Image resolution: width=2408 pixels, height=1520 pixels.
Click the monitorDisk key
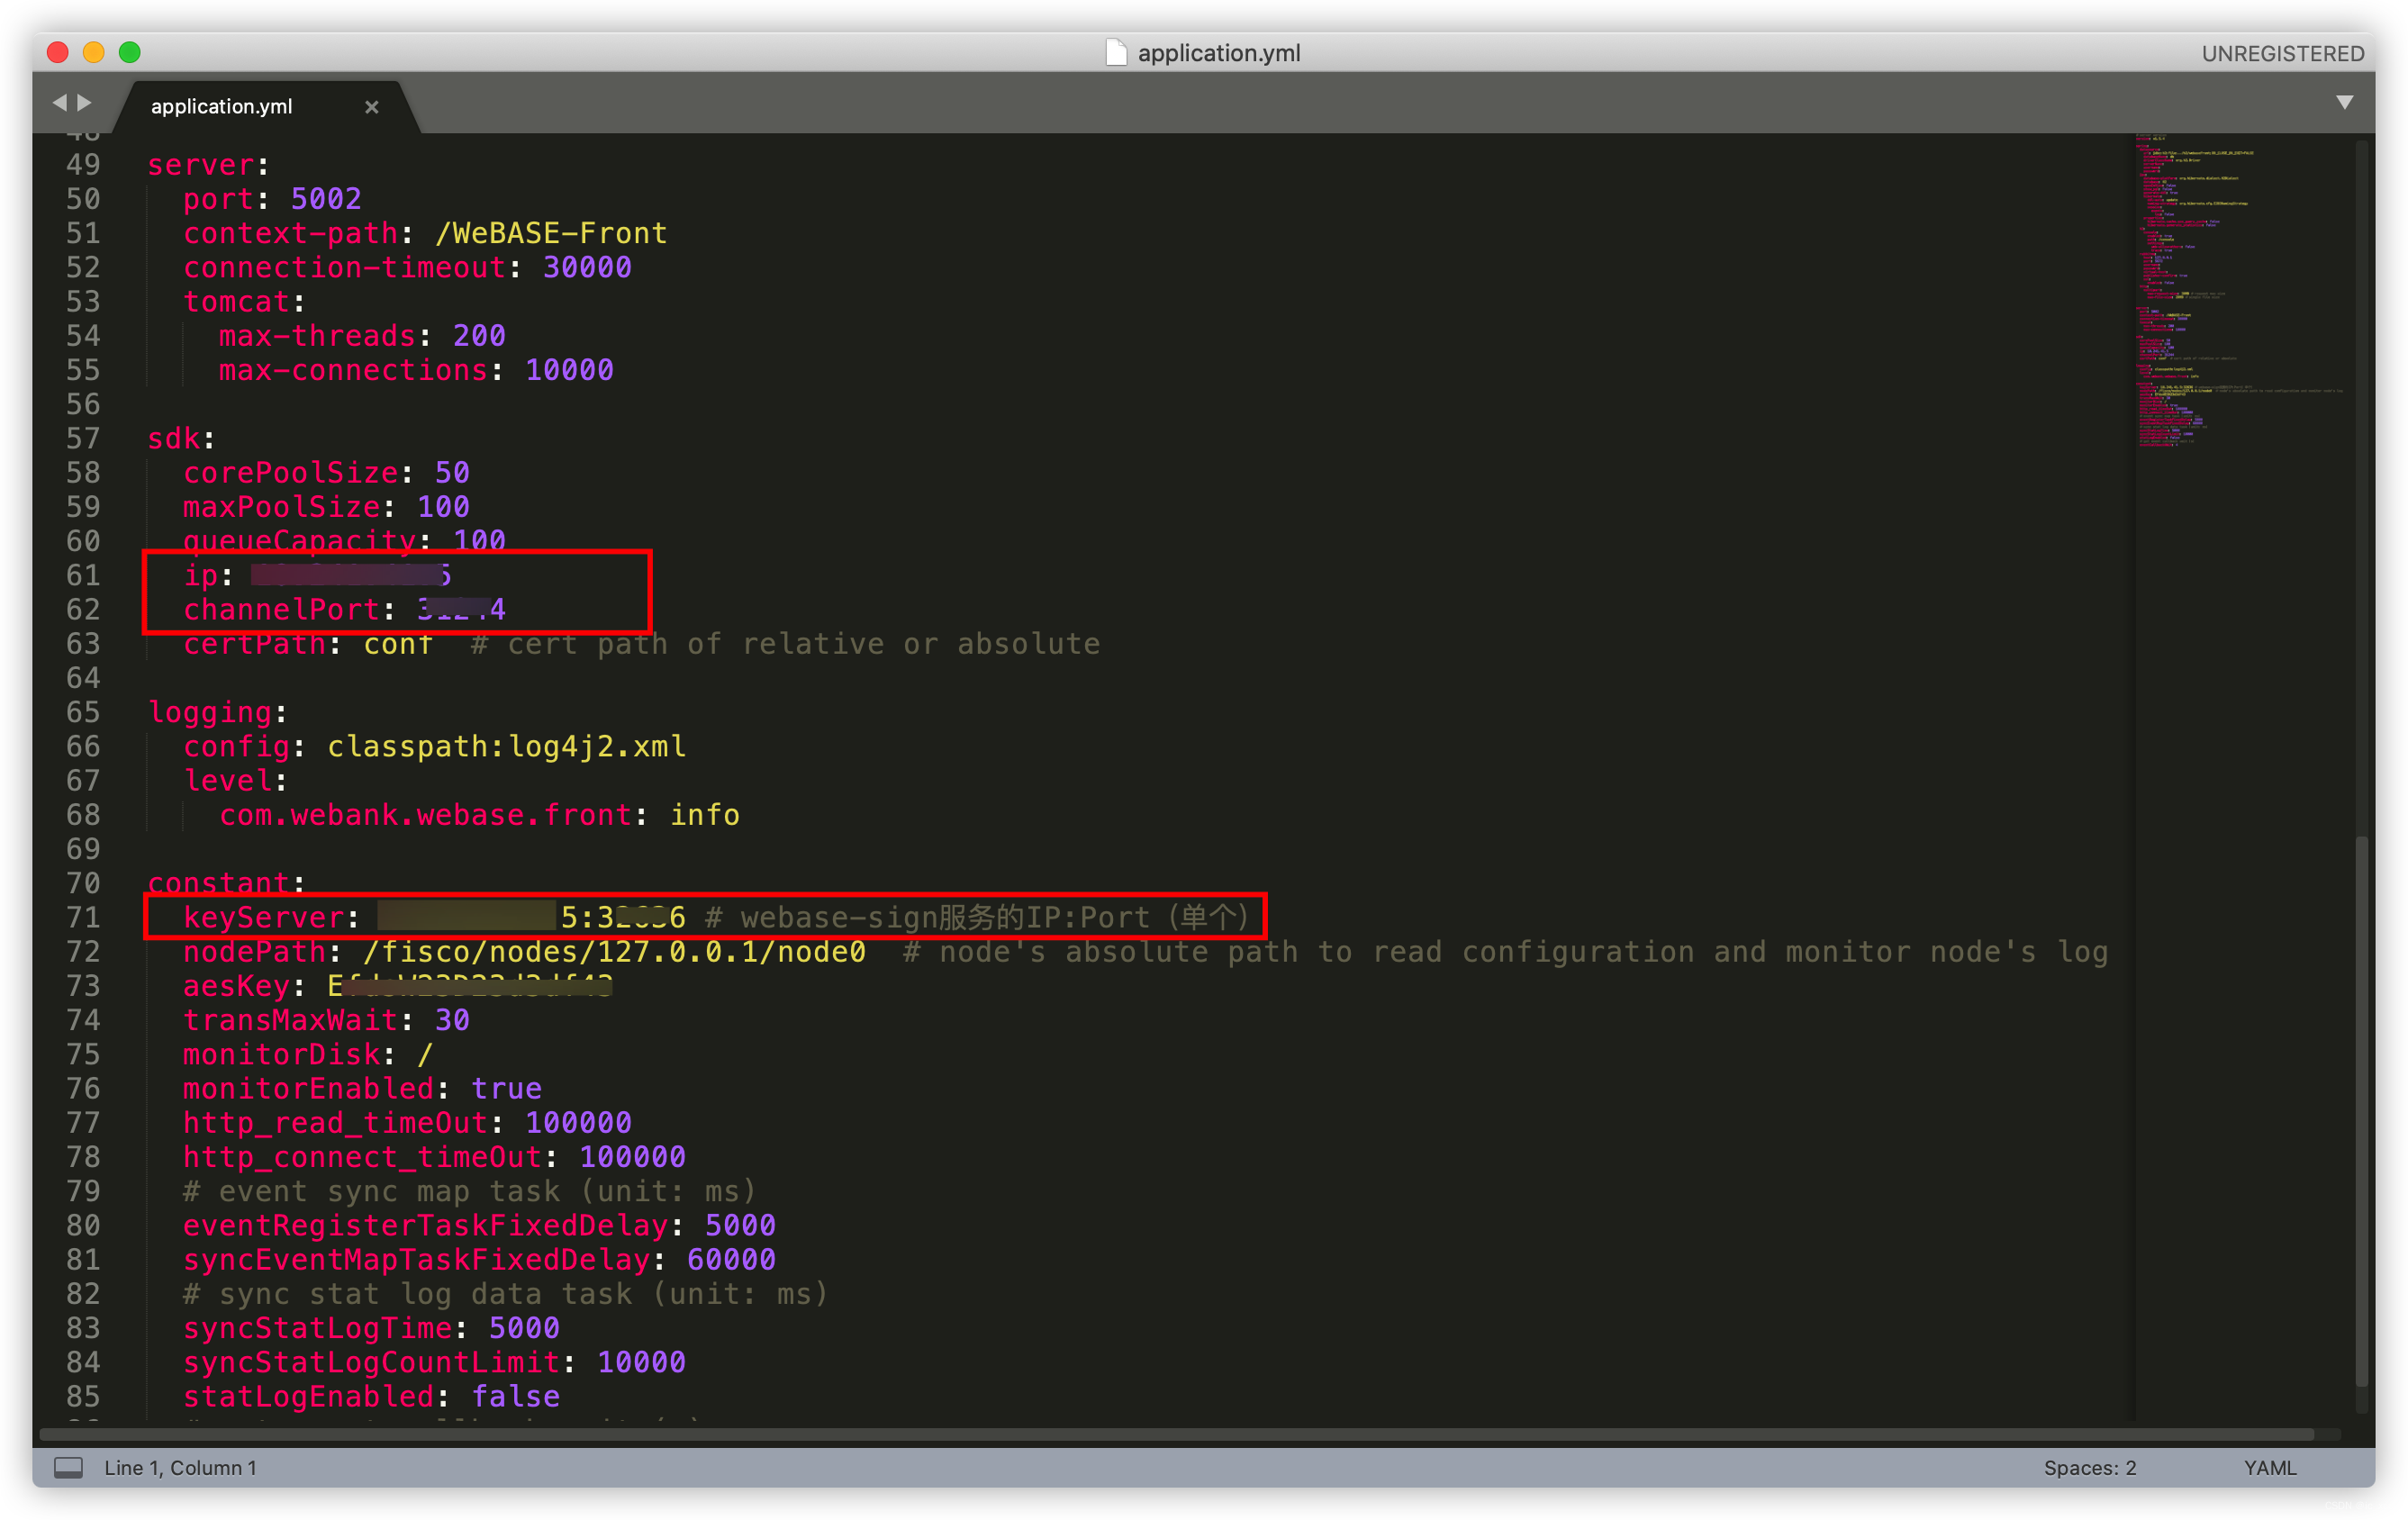[282, 1054]
